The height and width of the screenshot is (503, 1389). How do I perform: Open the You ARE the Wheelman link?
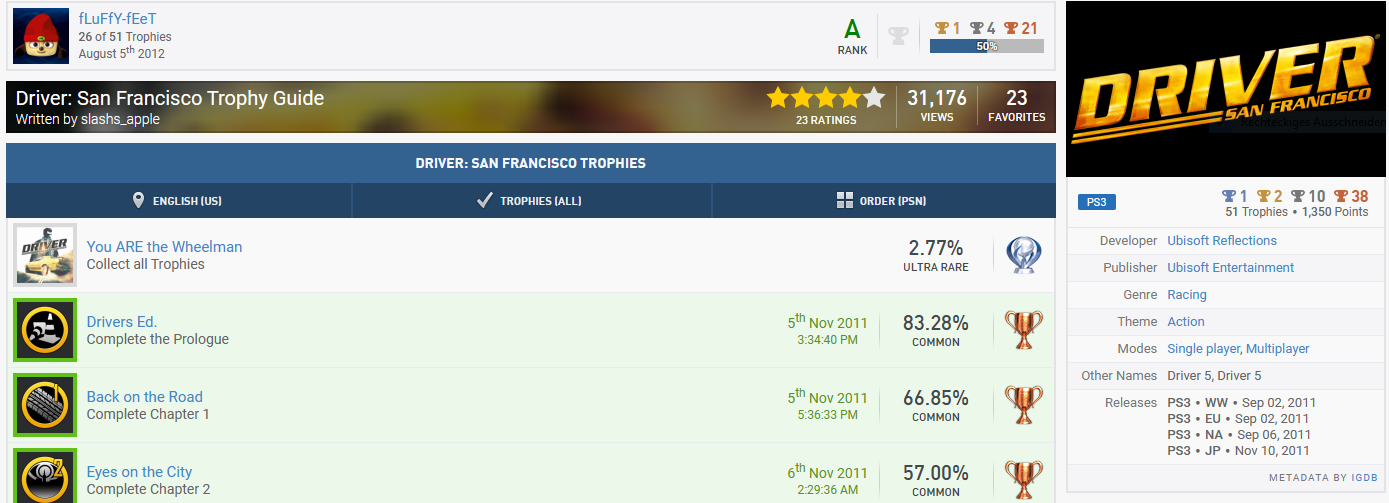(164, 247)
